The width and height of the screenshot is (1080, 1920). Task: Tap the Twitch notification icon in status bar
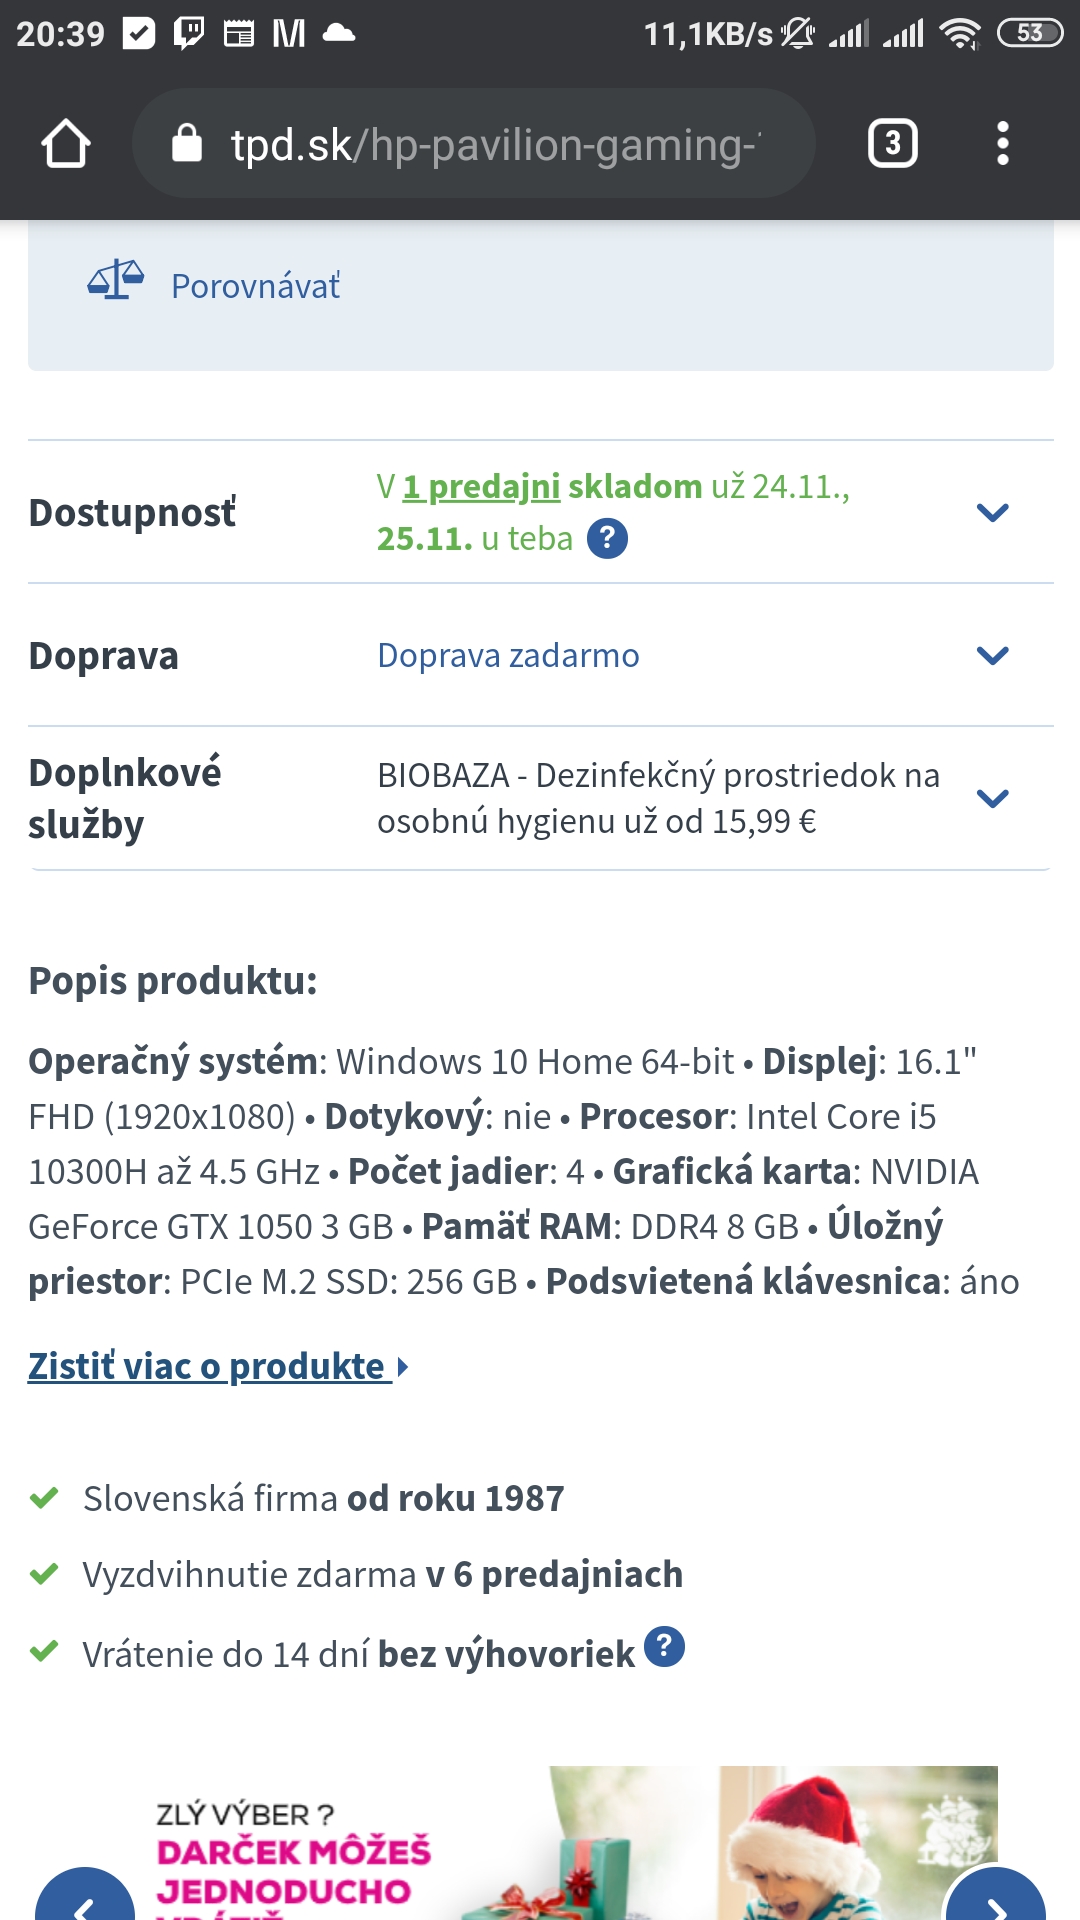click(x=189, y=34)
